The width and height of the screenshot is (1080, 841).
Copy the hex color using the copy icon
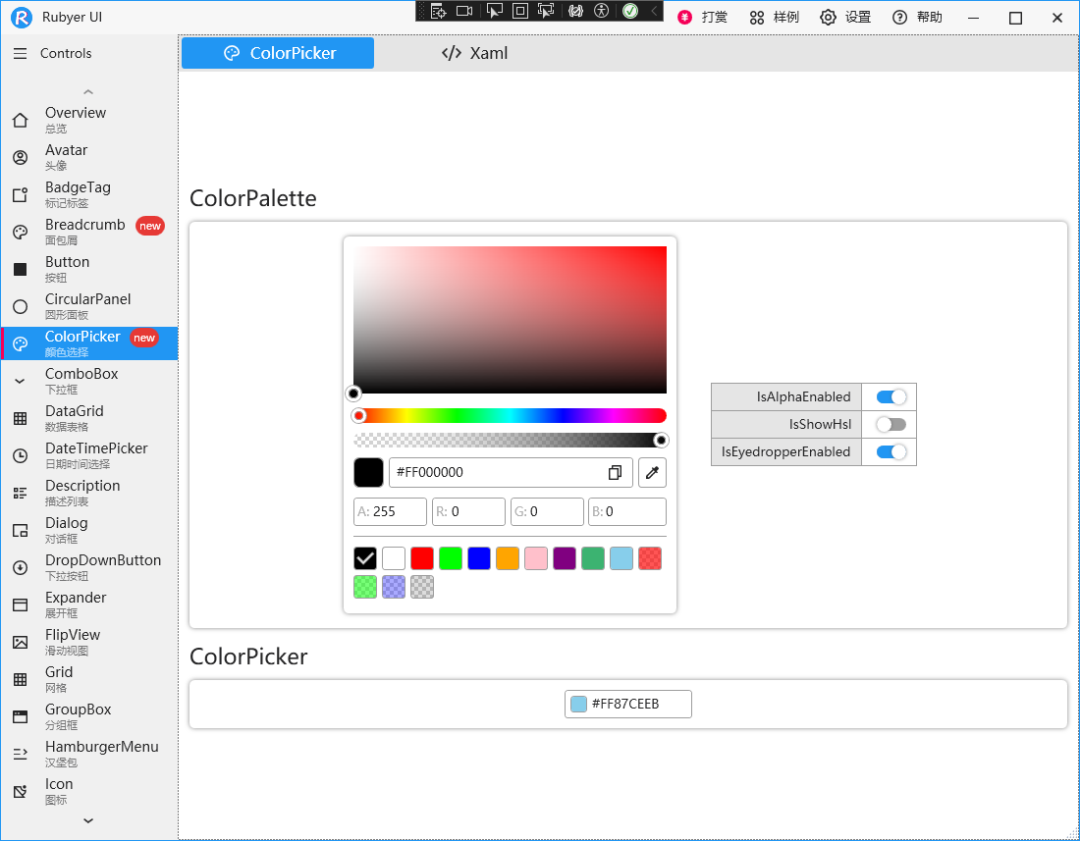[x=614, y=472]
